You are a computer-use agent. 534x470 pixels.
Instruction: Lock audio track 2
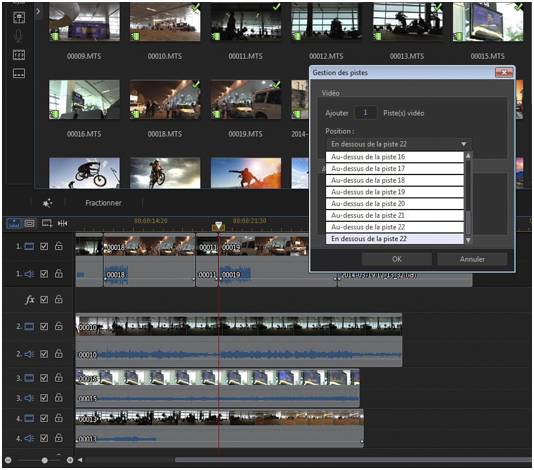point(59,354)
